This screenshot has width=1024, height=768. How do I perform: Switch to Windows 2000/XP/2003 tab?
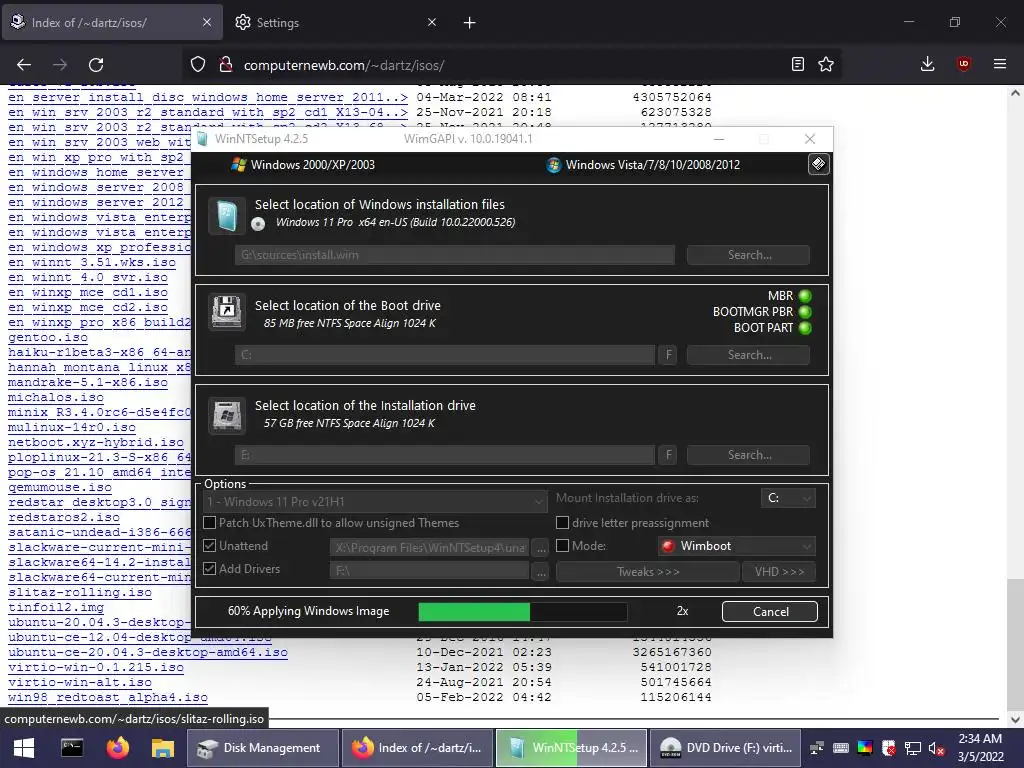pos(304,165)
